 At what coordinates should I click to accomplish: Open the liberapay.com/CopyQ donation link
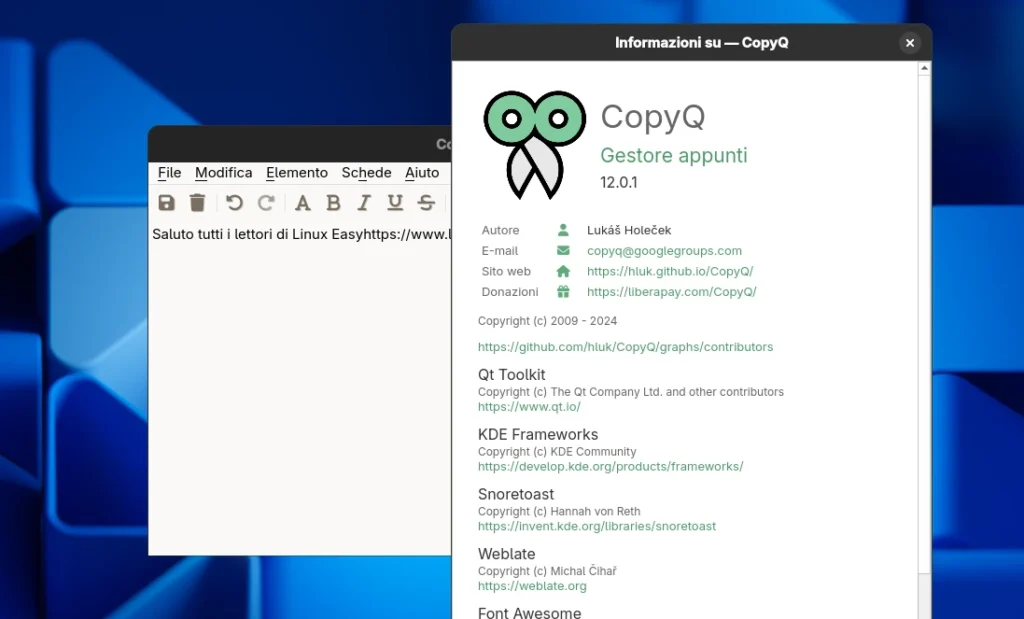pyautogui.click(x=671, y=291)
